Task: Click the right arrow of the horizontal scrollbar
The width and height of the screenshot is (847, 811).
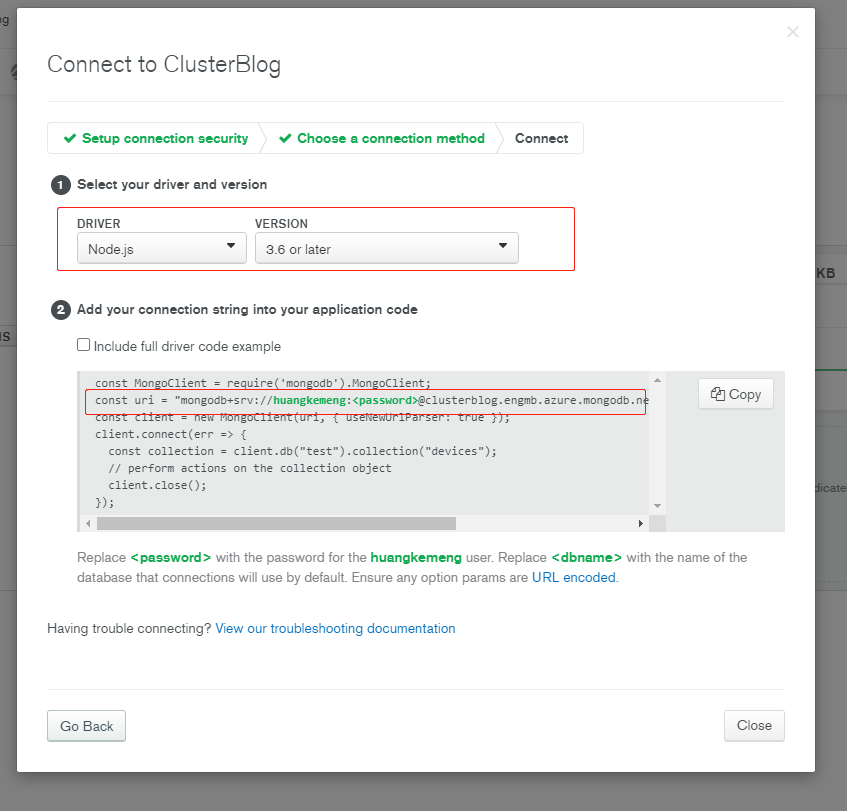Action: (641, 523)
